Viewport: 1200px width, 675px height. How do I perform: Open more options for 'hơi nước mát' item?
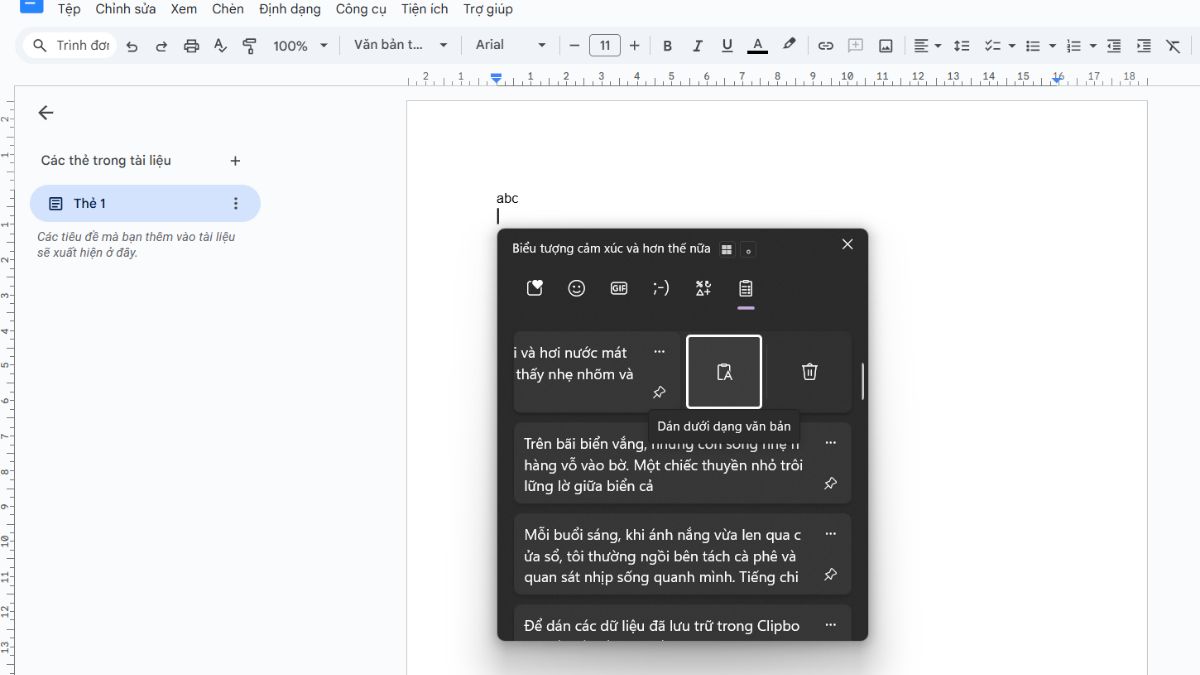click(659, 352)
